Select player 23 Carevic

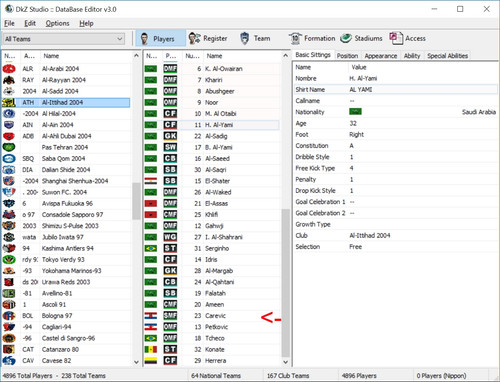(x=212, y=316)
